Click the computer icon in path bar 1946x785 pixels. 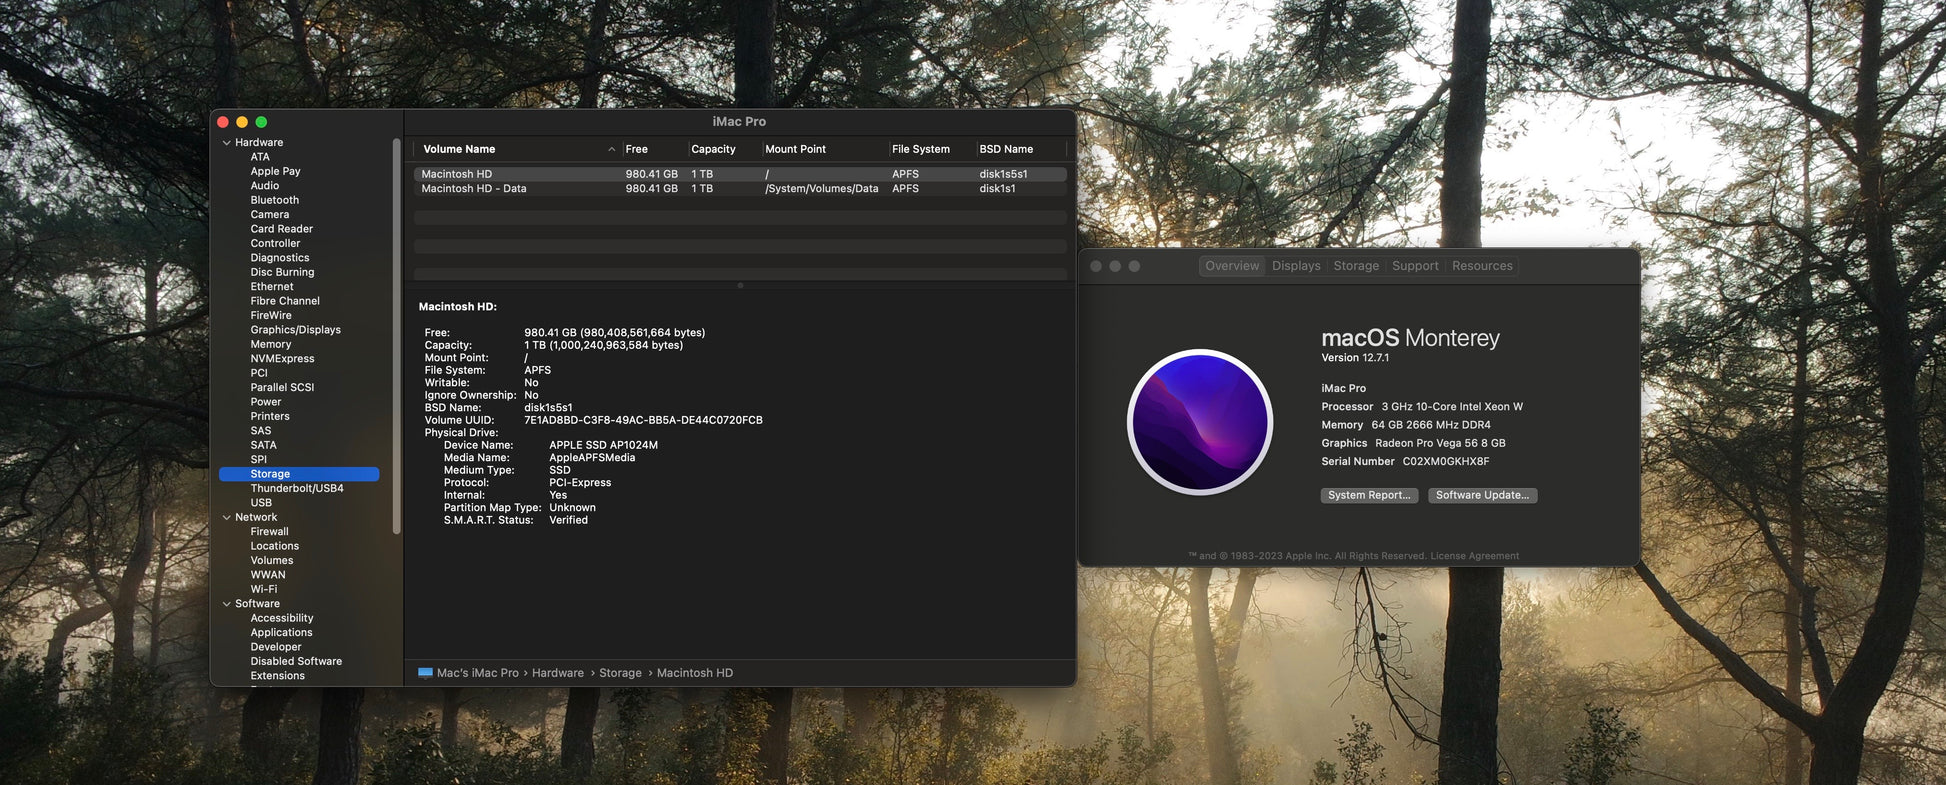point(425,673)
